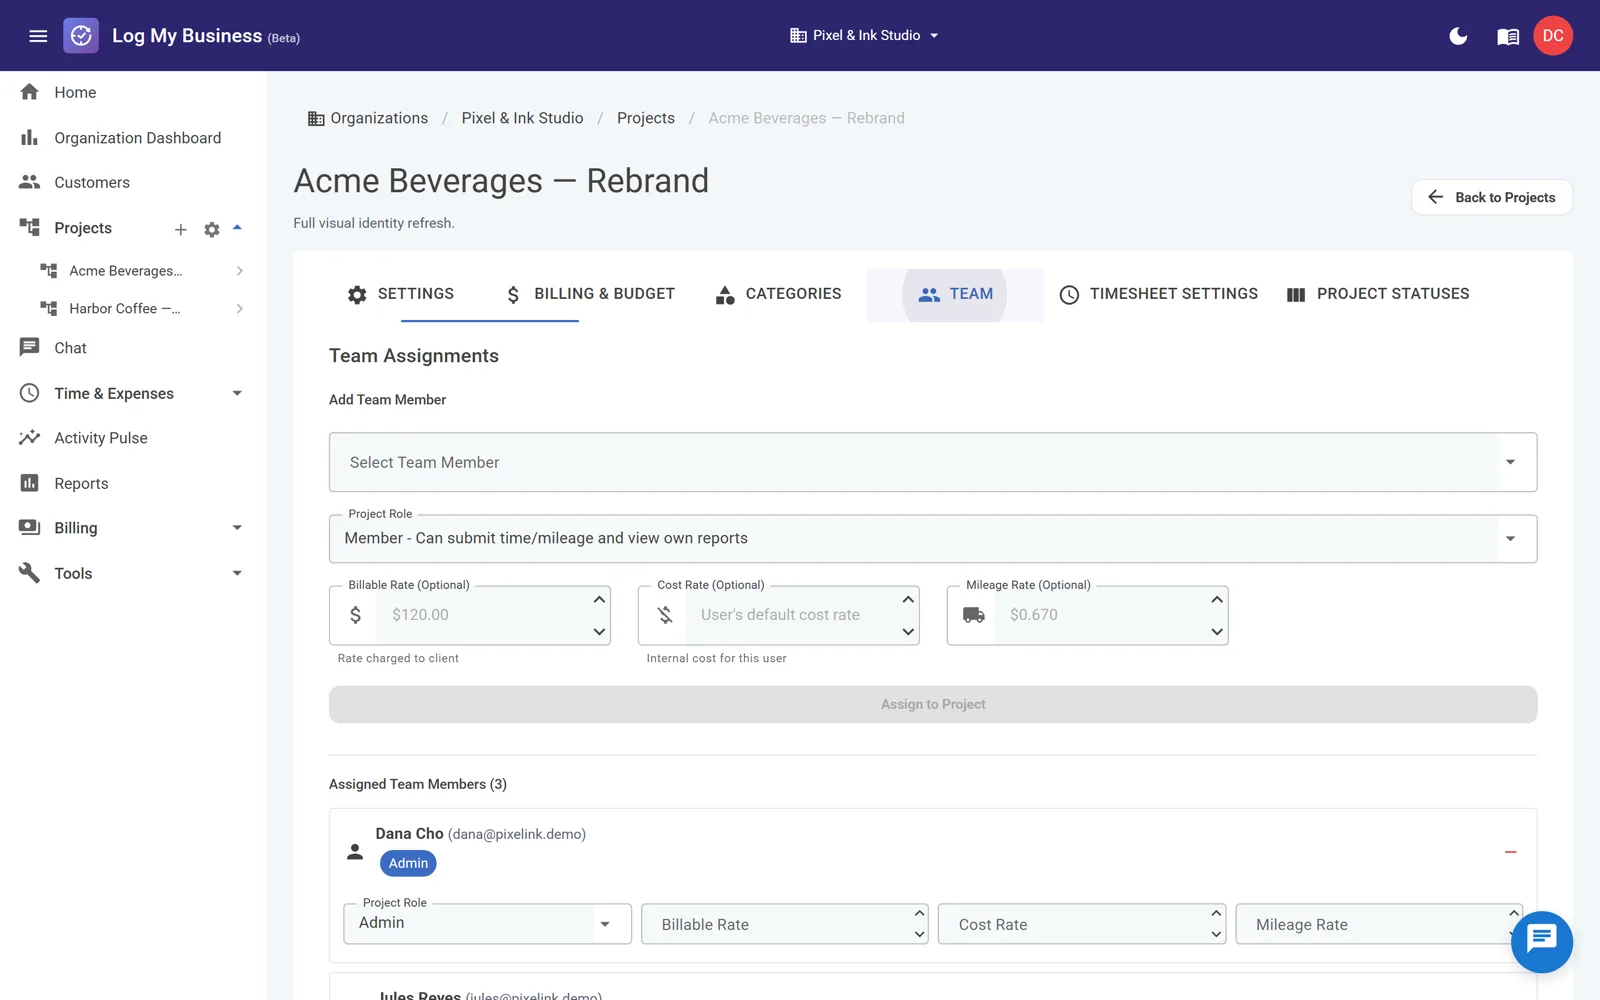
Task: Open the Project Role dropdown for new member
Action: click(933, 539)
